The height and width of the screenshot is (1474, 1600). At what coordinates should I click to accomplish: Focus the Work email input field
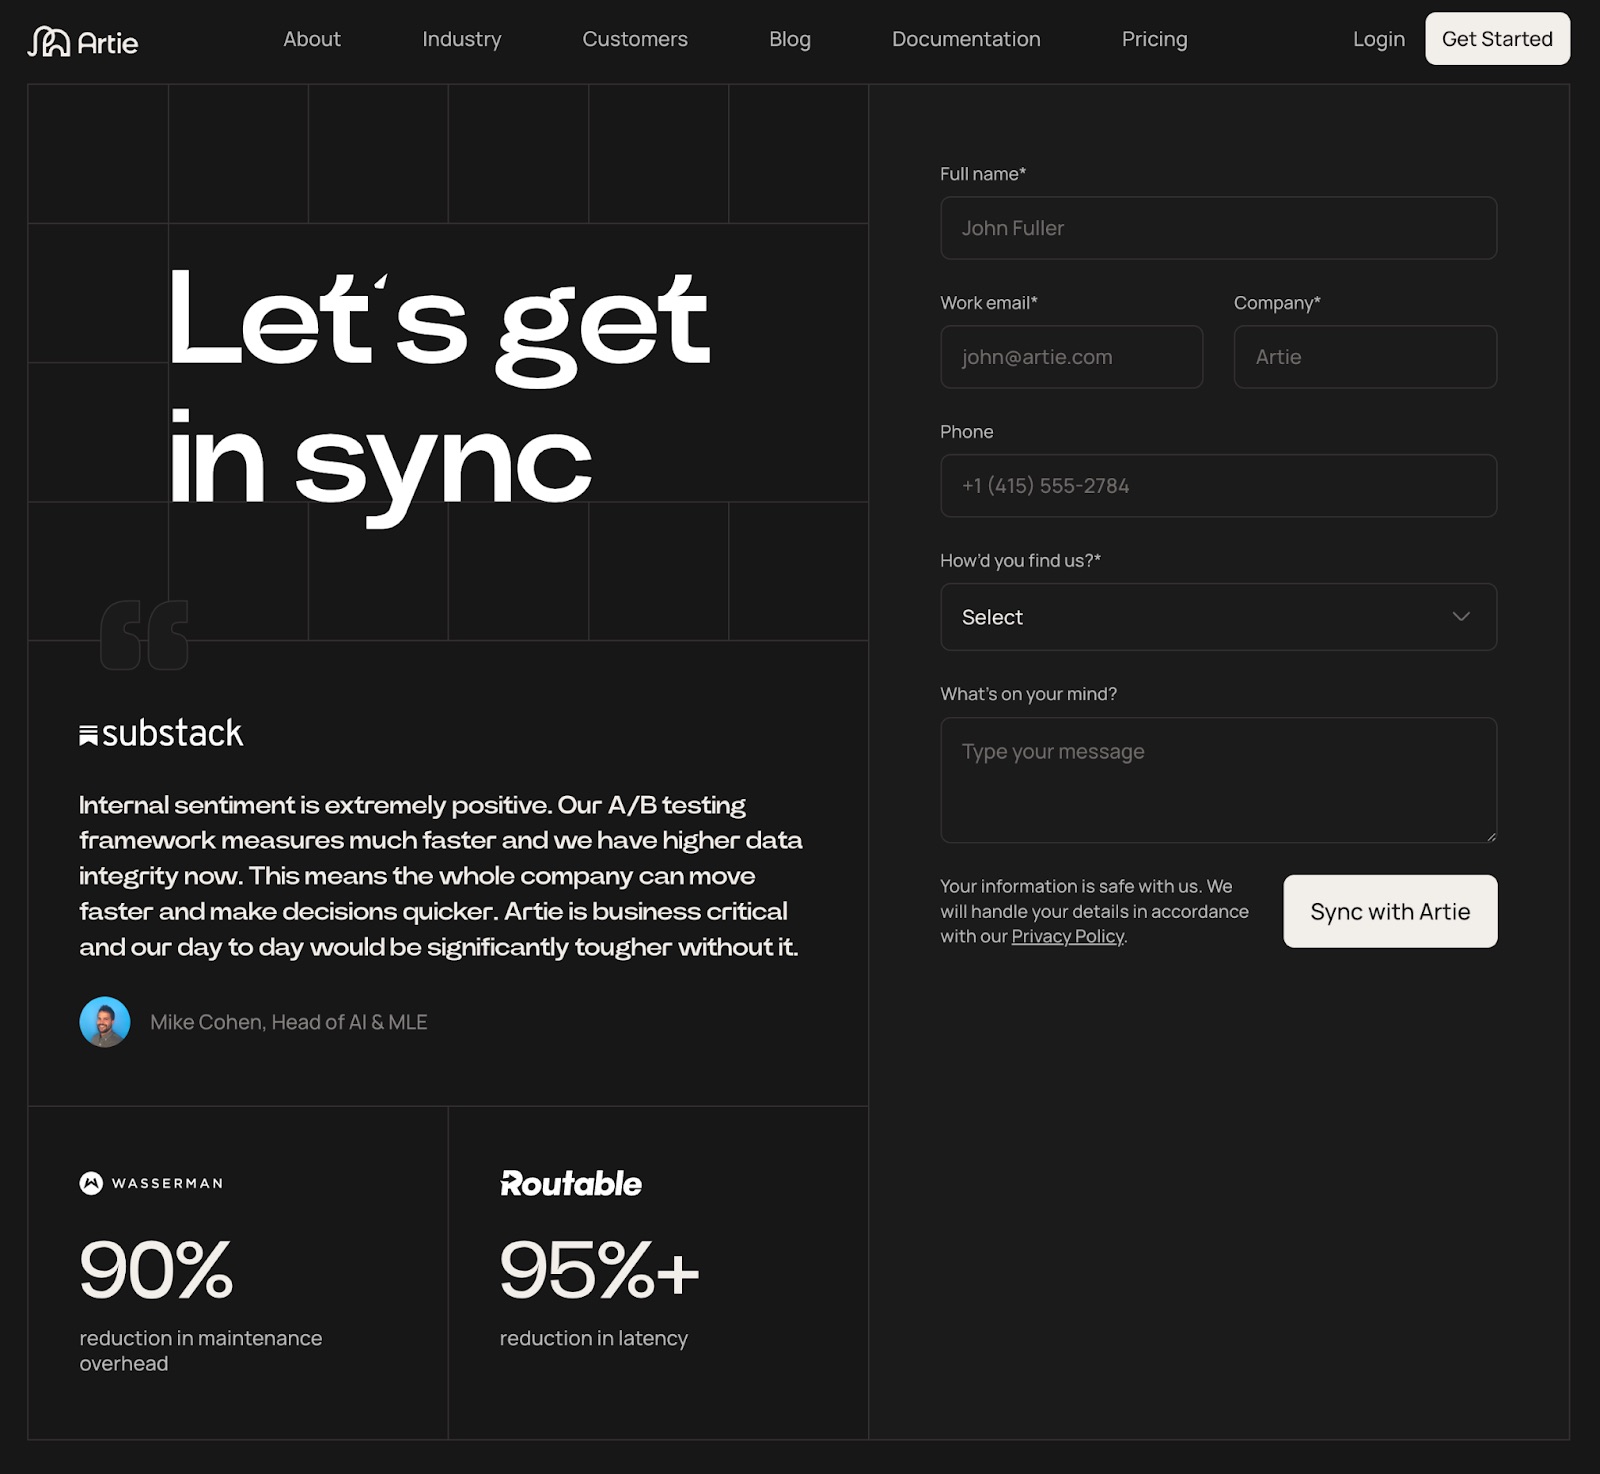1071,357
